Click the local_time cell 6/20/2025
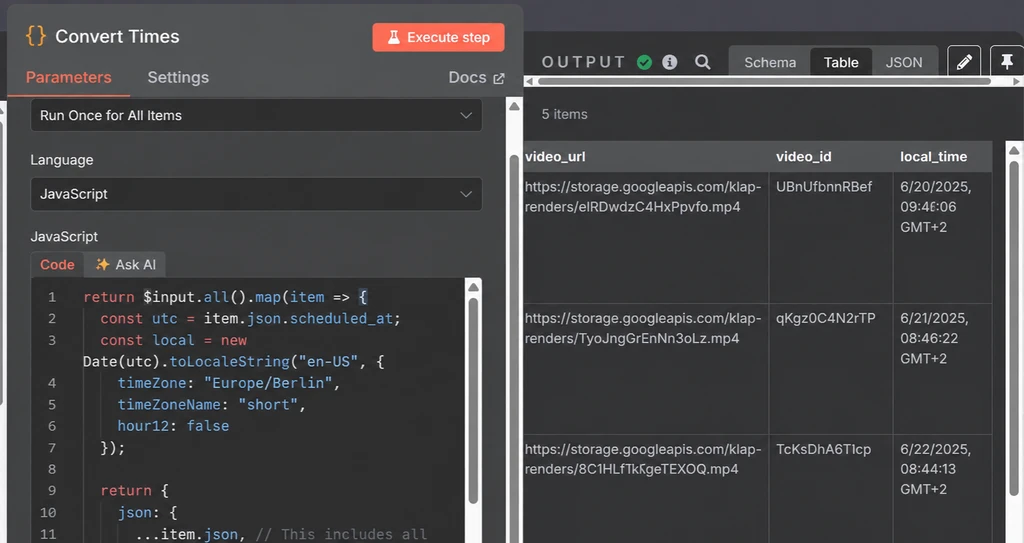Viewport: 1024px width, 543px height. tap(942, 238)
